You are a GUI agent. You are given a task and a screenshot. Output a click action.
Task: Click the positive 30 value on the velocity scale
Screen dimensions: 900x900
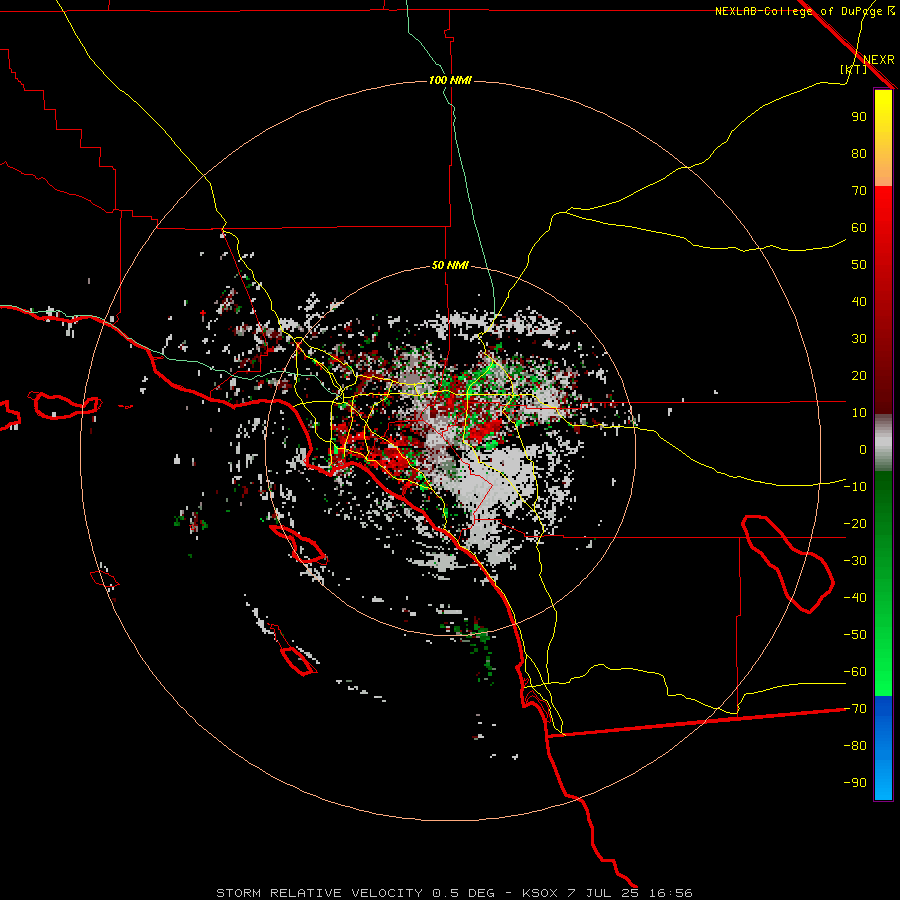859,339
